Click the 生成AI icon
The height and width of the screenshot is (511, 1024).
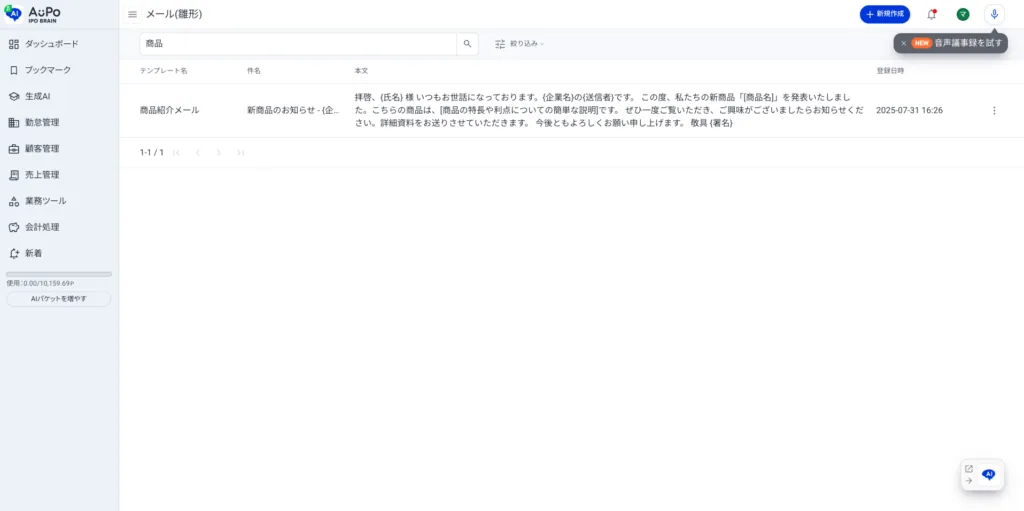(14, 96)
